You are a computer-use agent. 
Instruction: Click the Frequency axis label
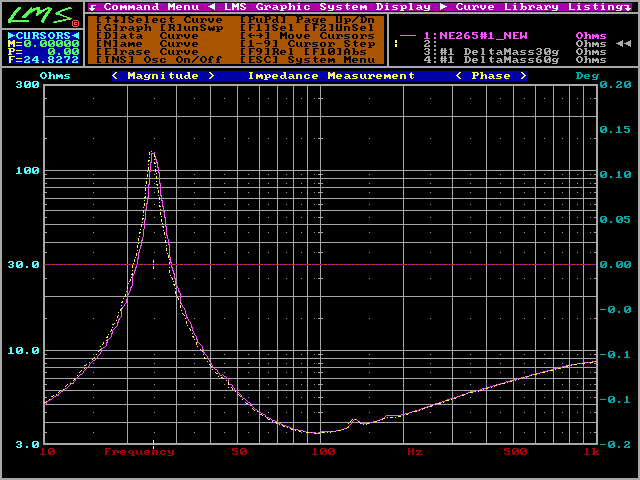pos(140,452)
